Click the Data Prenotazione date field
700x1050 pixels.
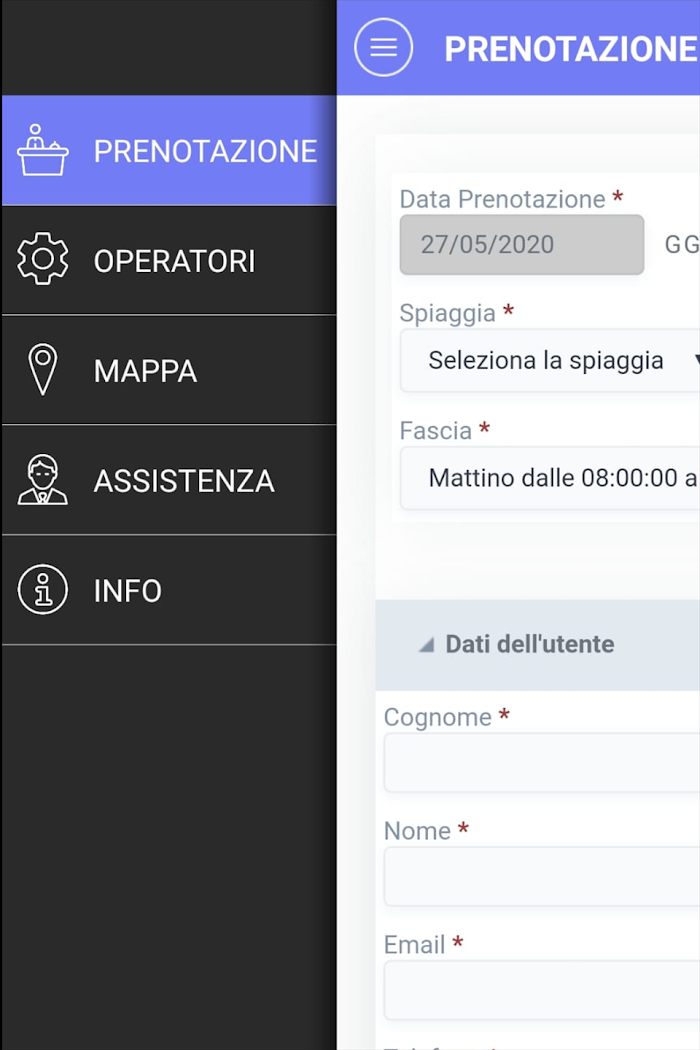click(522, 244)
